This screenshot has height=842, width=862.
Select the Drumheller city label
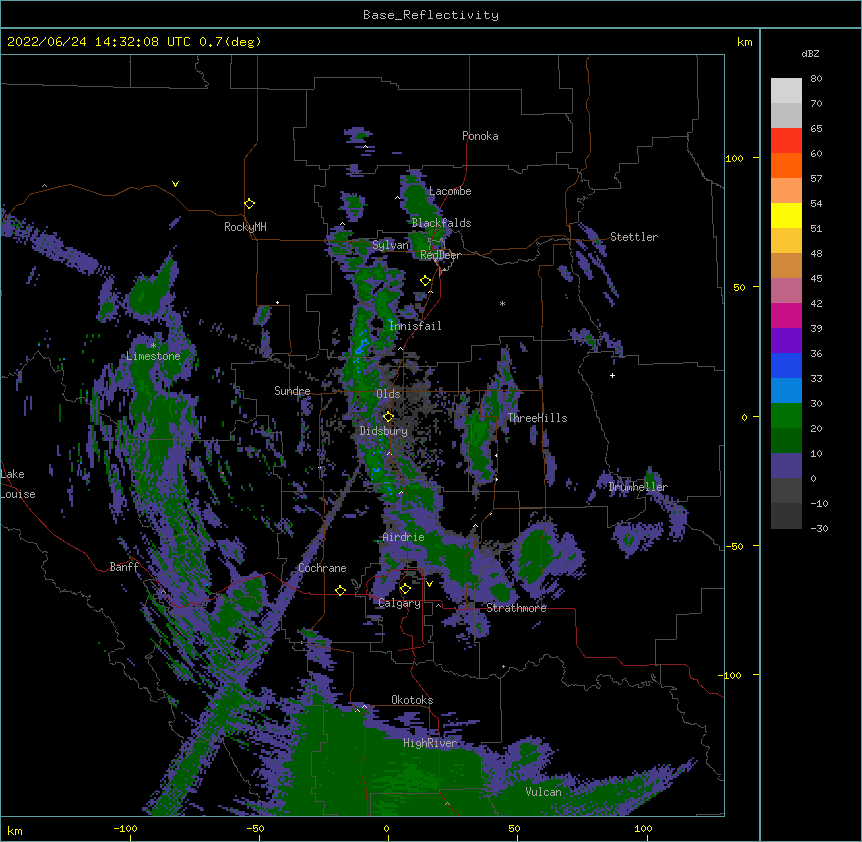[638, 487]
